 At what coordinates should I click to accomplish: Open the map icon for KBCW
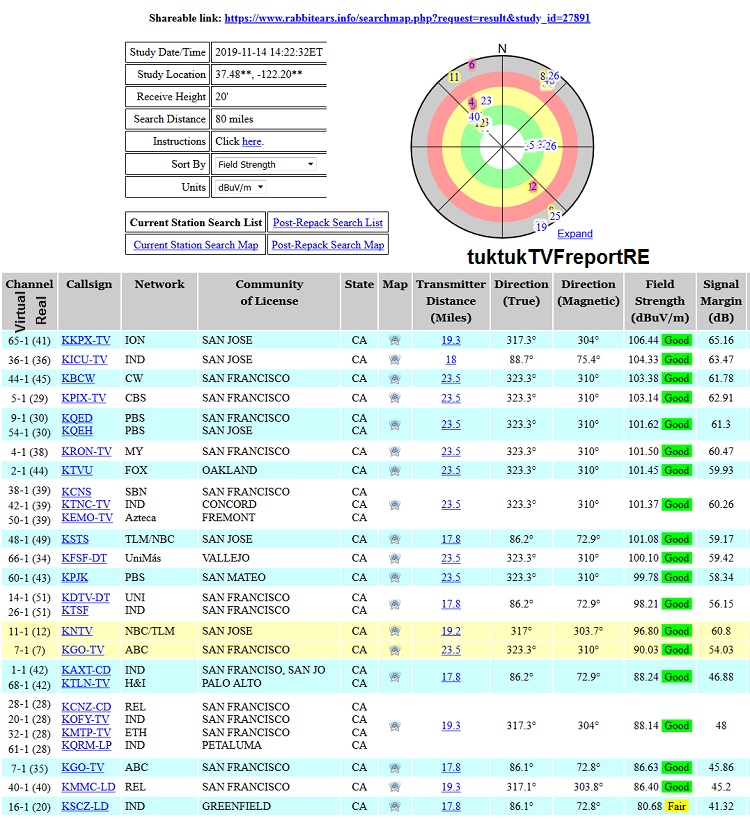395,379
